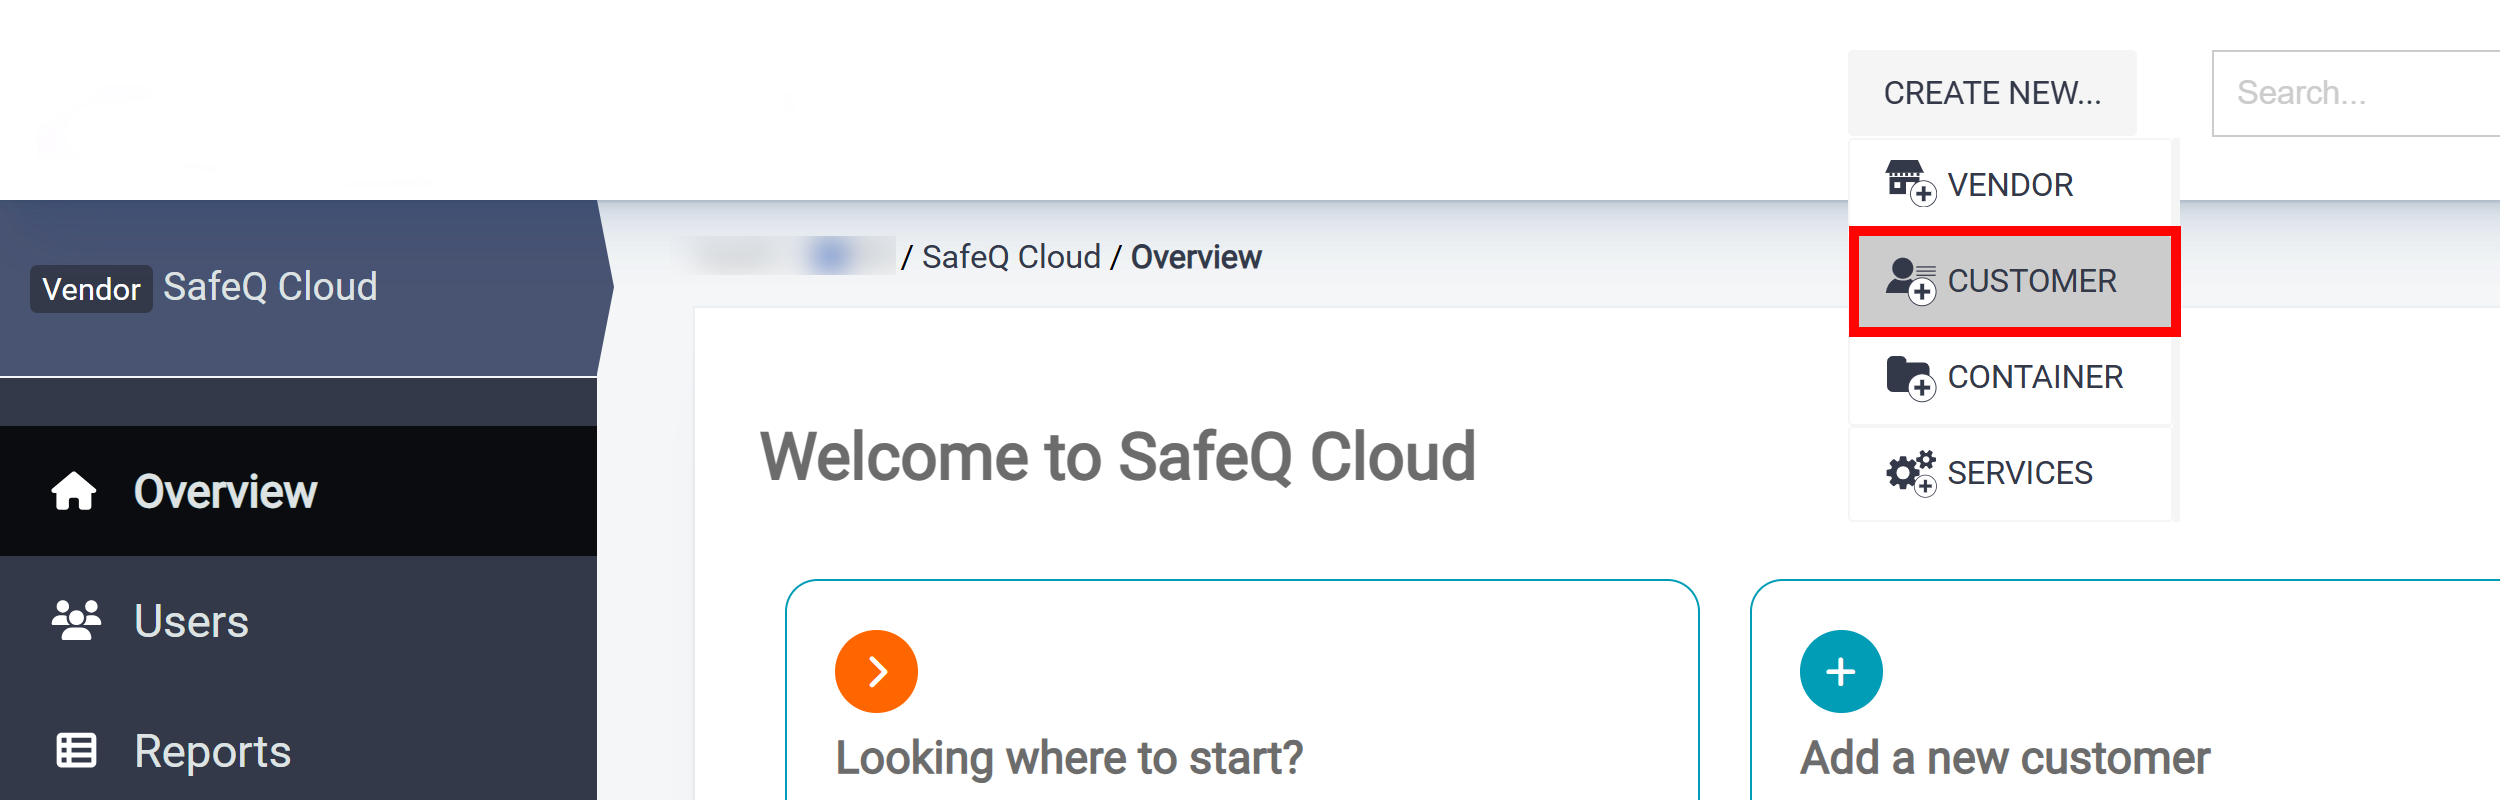Click the add-person icon next to CUSTOMER
The width and height of the screenshot is (2500, 800).
point(1909,280)
